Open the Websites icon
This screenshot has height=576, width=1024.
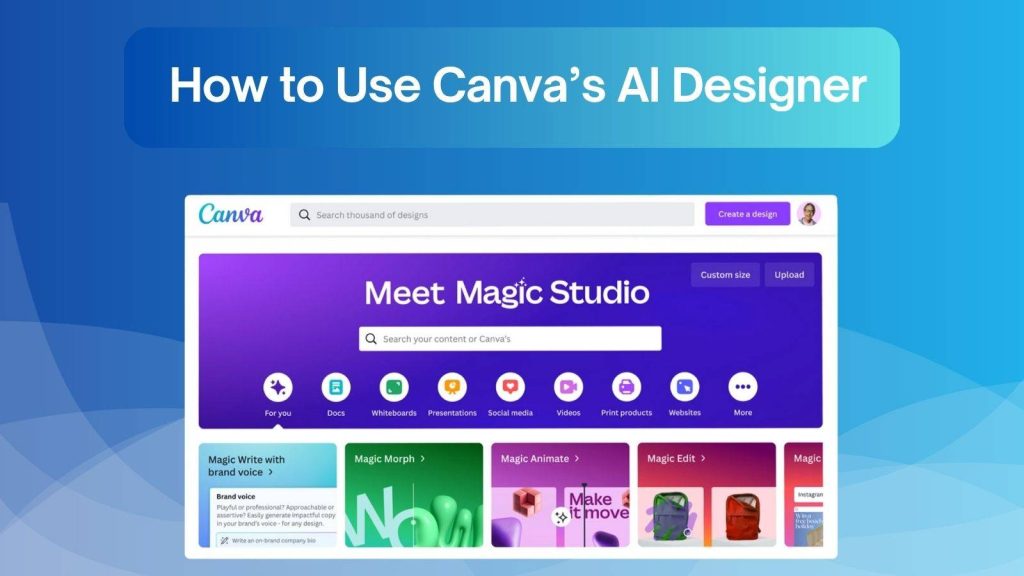(683, 385)
